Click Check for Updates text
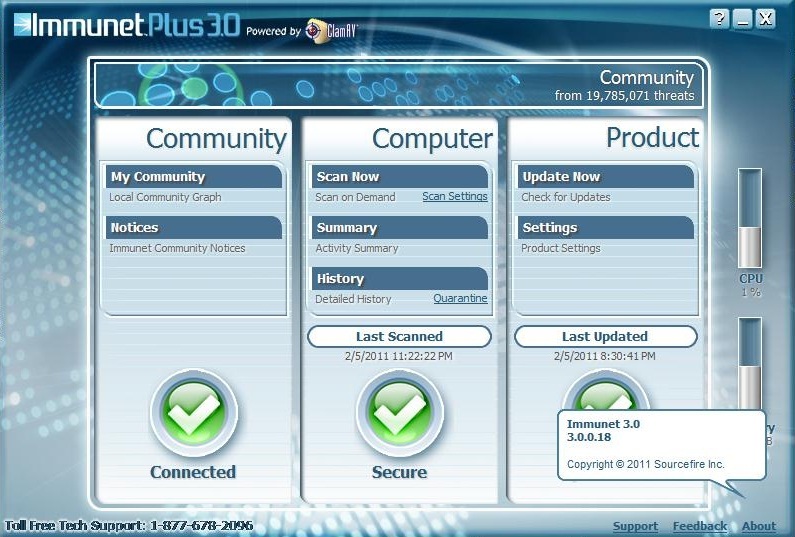The width and height of the screenshot is (795, 537). coord(566,197)
